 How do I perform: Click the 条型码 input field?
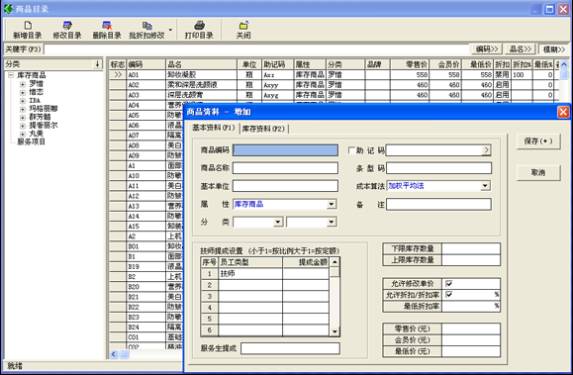coord(439,168)
